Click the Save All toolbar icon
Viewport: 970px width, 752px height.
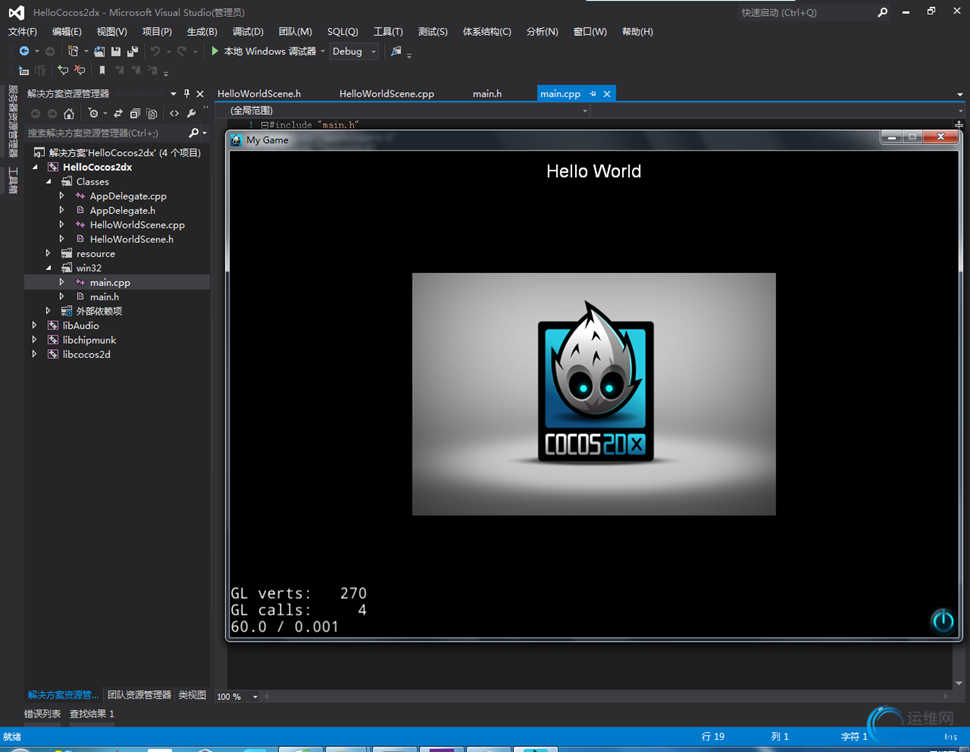[132, 51]
